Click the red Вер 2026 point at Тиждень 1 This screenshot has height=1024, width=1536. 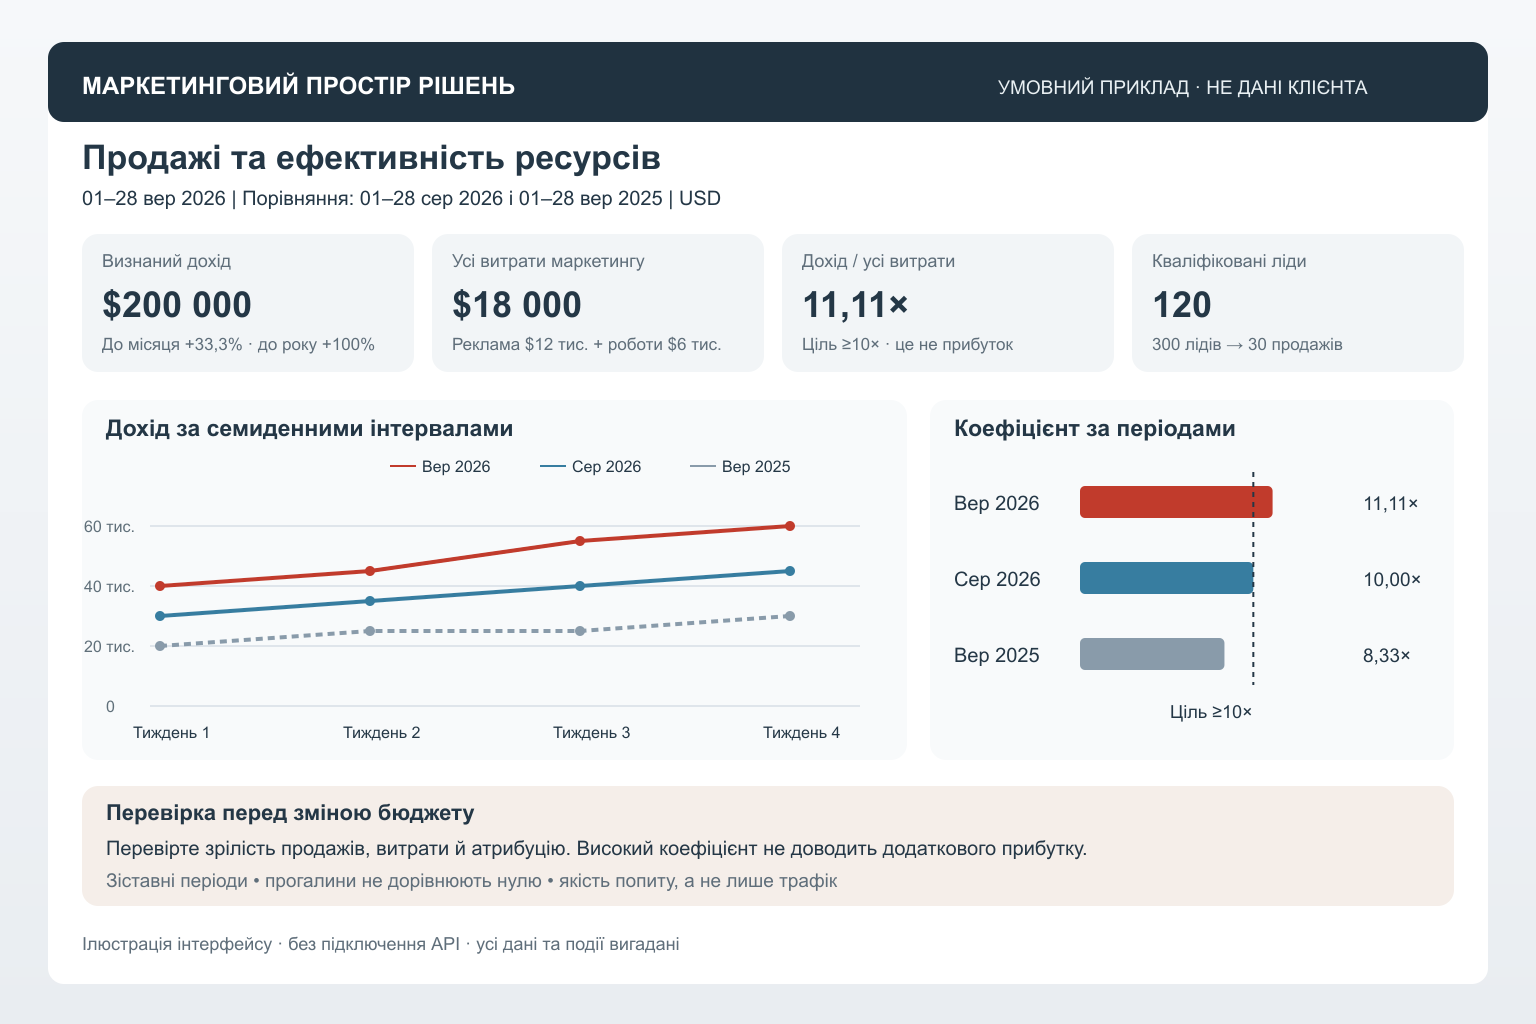click(x=160, y=586)
